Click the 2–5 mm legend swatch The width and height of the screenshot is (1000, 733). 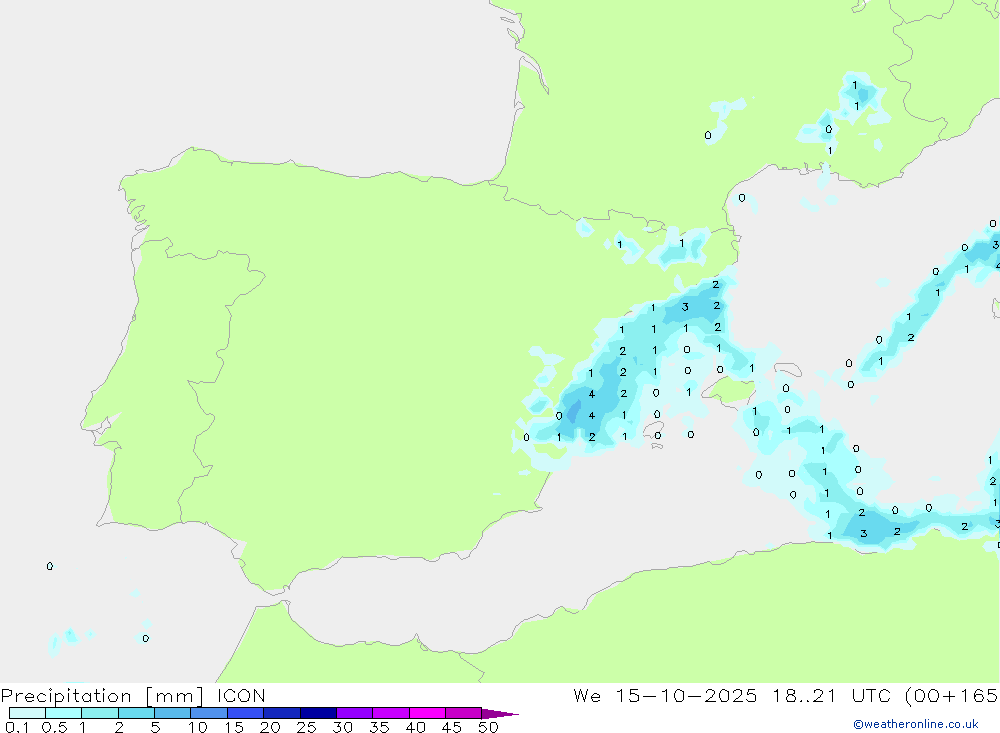pyautogui.click(x=136, y=713)
